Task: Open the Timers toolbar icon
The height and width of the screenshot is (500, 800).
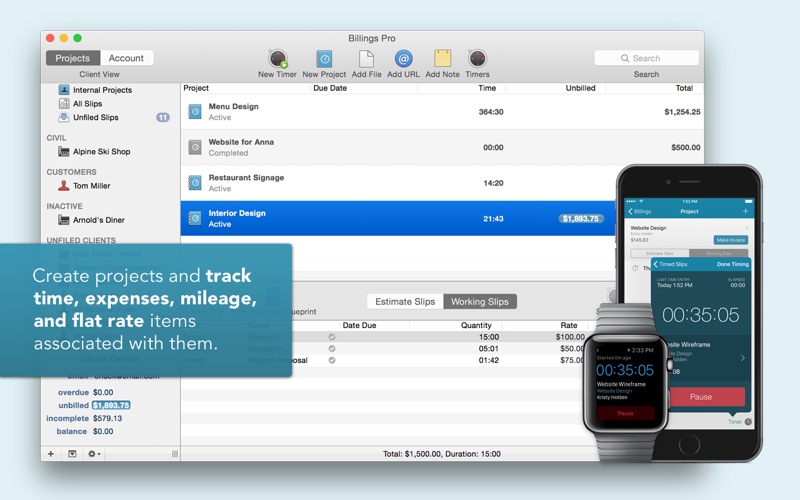Action: point(478,59)
